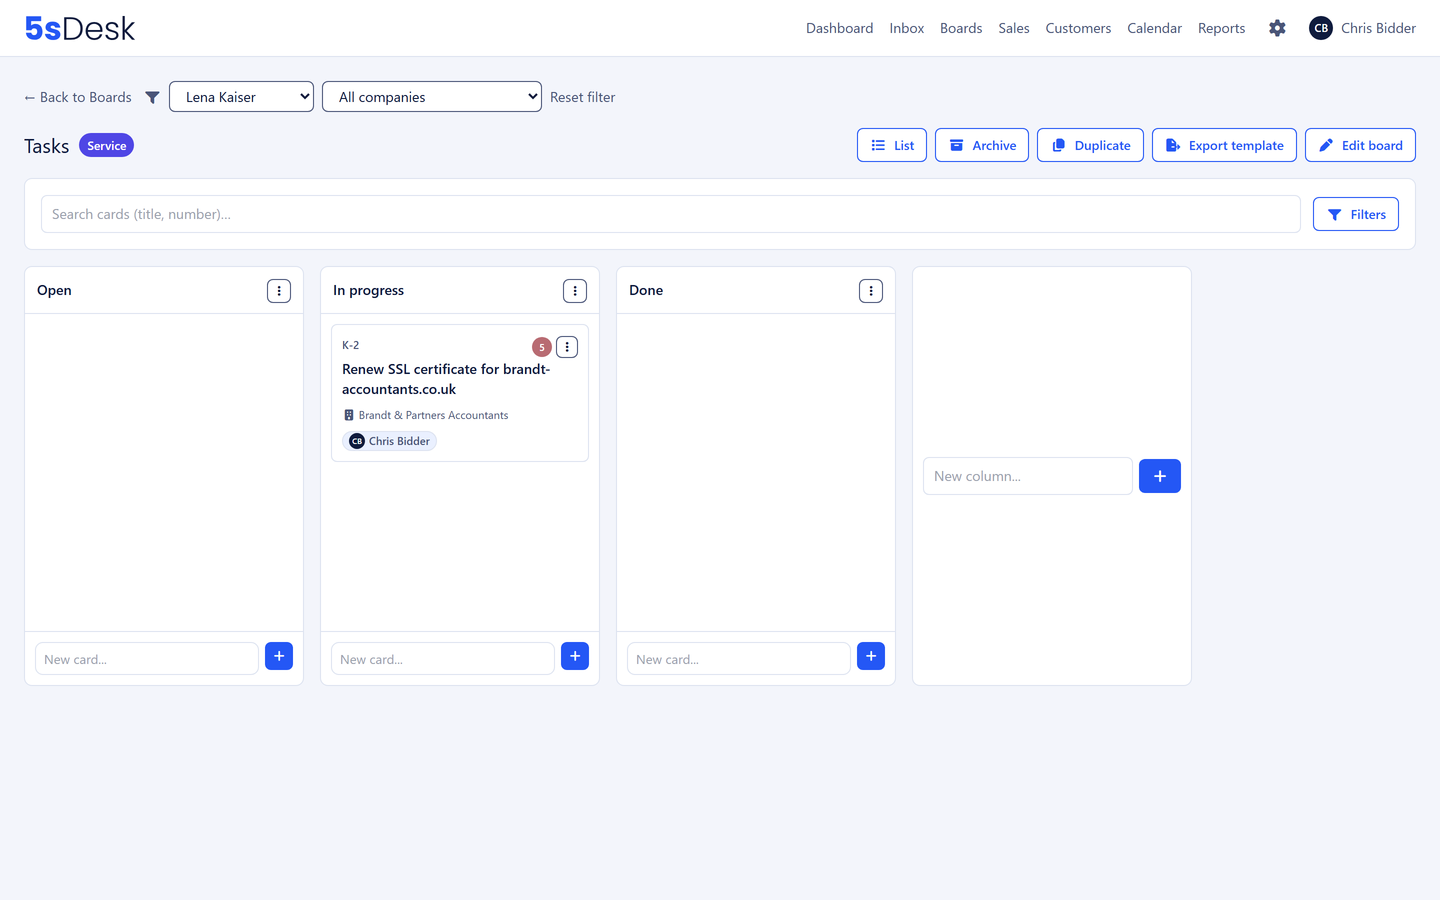Click the CB avatar in the top bar
The width and height of the screenshot is (1440, 900).
pyautogui.click(x=1321, y=28)
